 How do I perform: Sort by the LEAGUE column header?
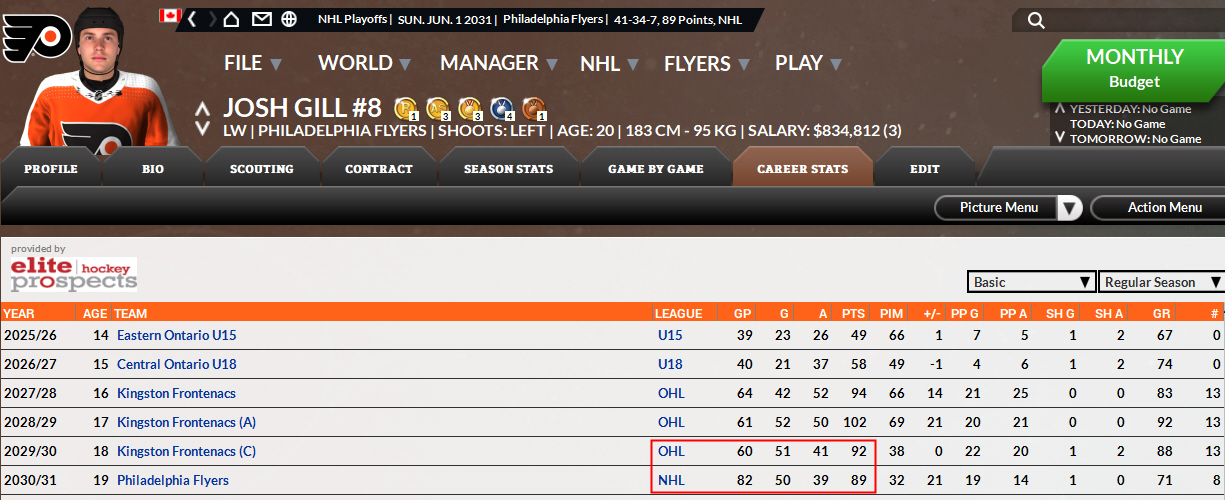(x=678, y=313)
